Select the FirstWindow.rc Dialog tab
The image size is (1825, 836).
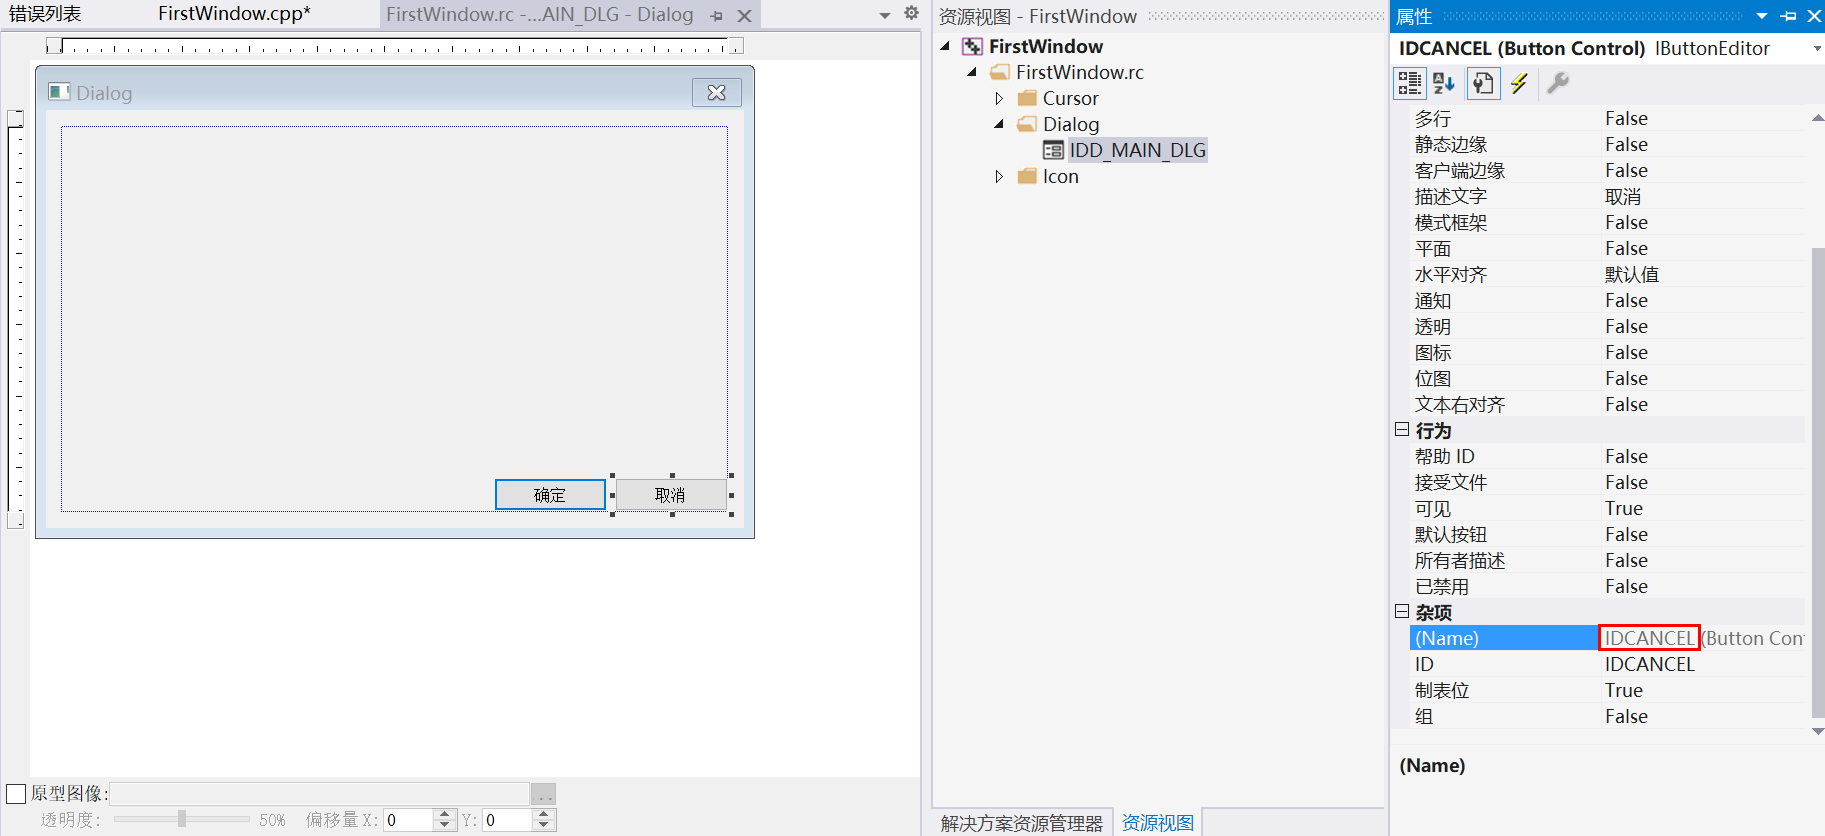click(x=540, y=15)
